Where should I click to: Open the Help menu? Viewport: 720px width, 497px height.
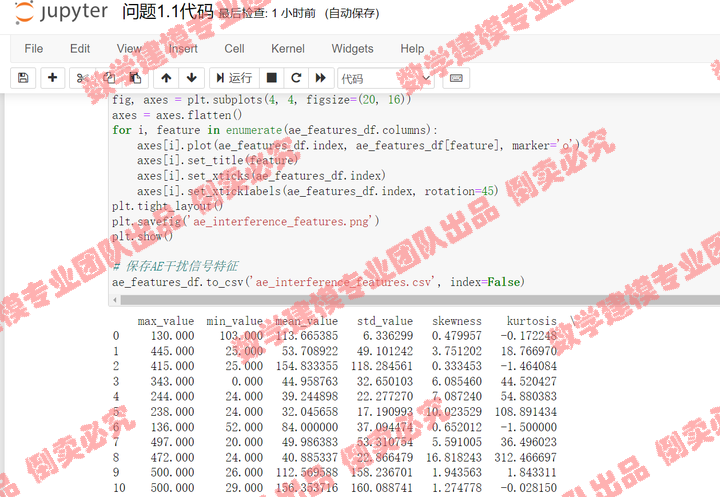[412, 48]
